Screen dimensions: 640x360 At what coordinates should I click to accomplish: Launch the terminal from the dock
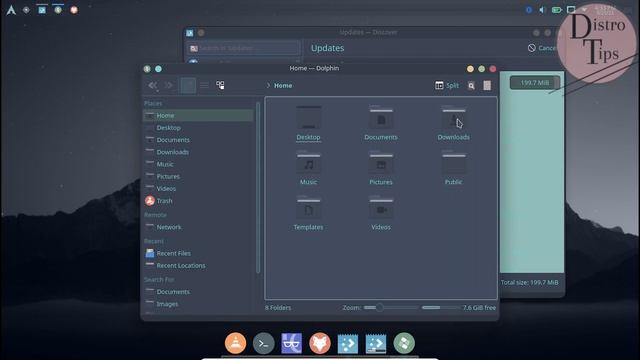(263, 344)
